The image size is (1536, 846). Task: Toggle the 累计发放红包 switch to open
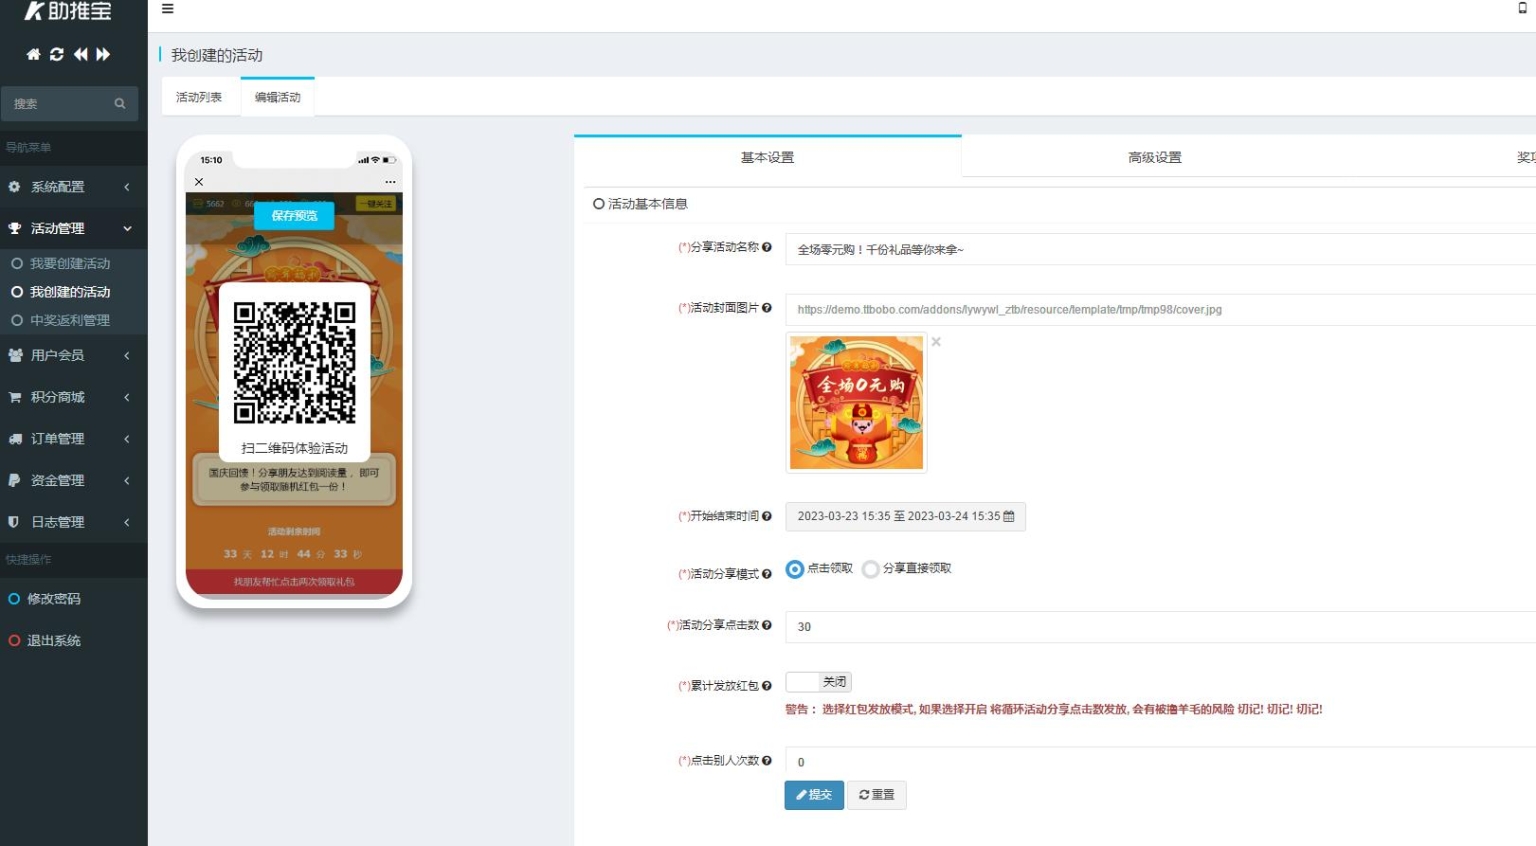[817, 682]
